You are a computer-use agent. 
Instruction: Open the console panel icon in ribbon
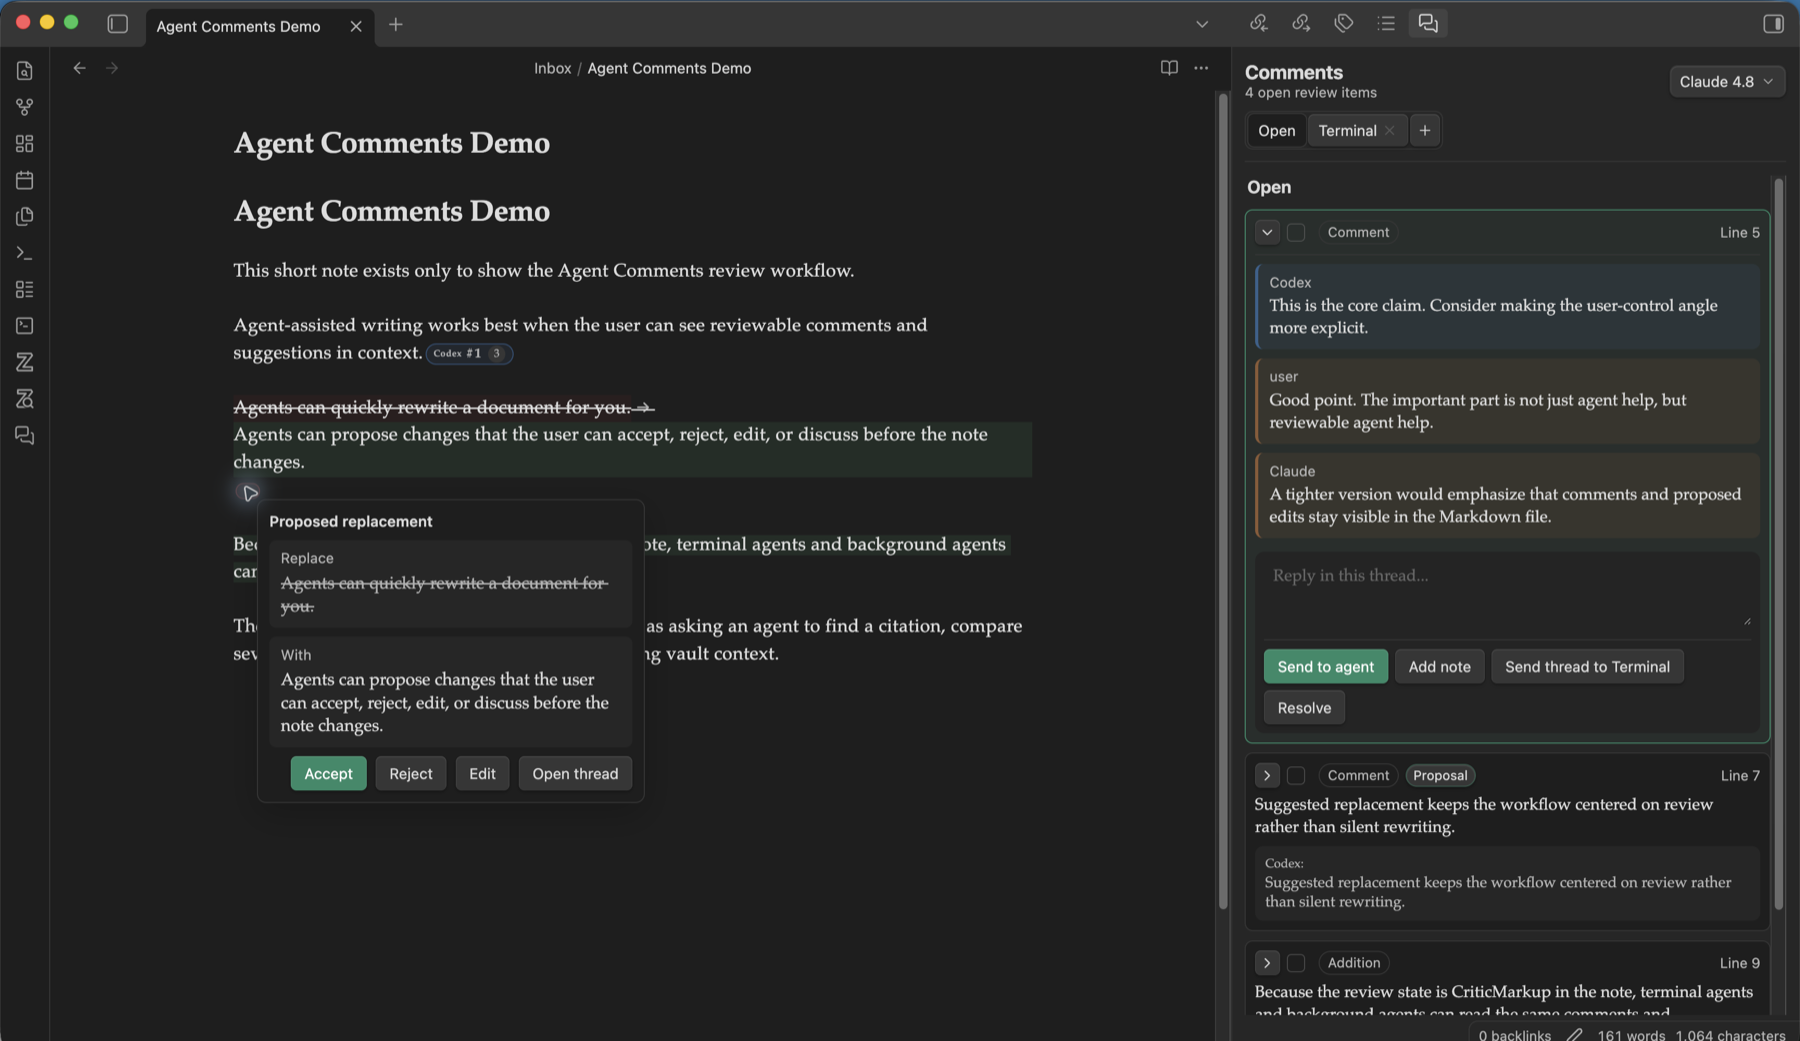point(24,326)
